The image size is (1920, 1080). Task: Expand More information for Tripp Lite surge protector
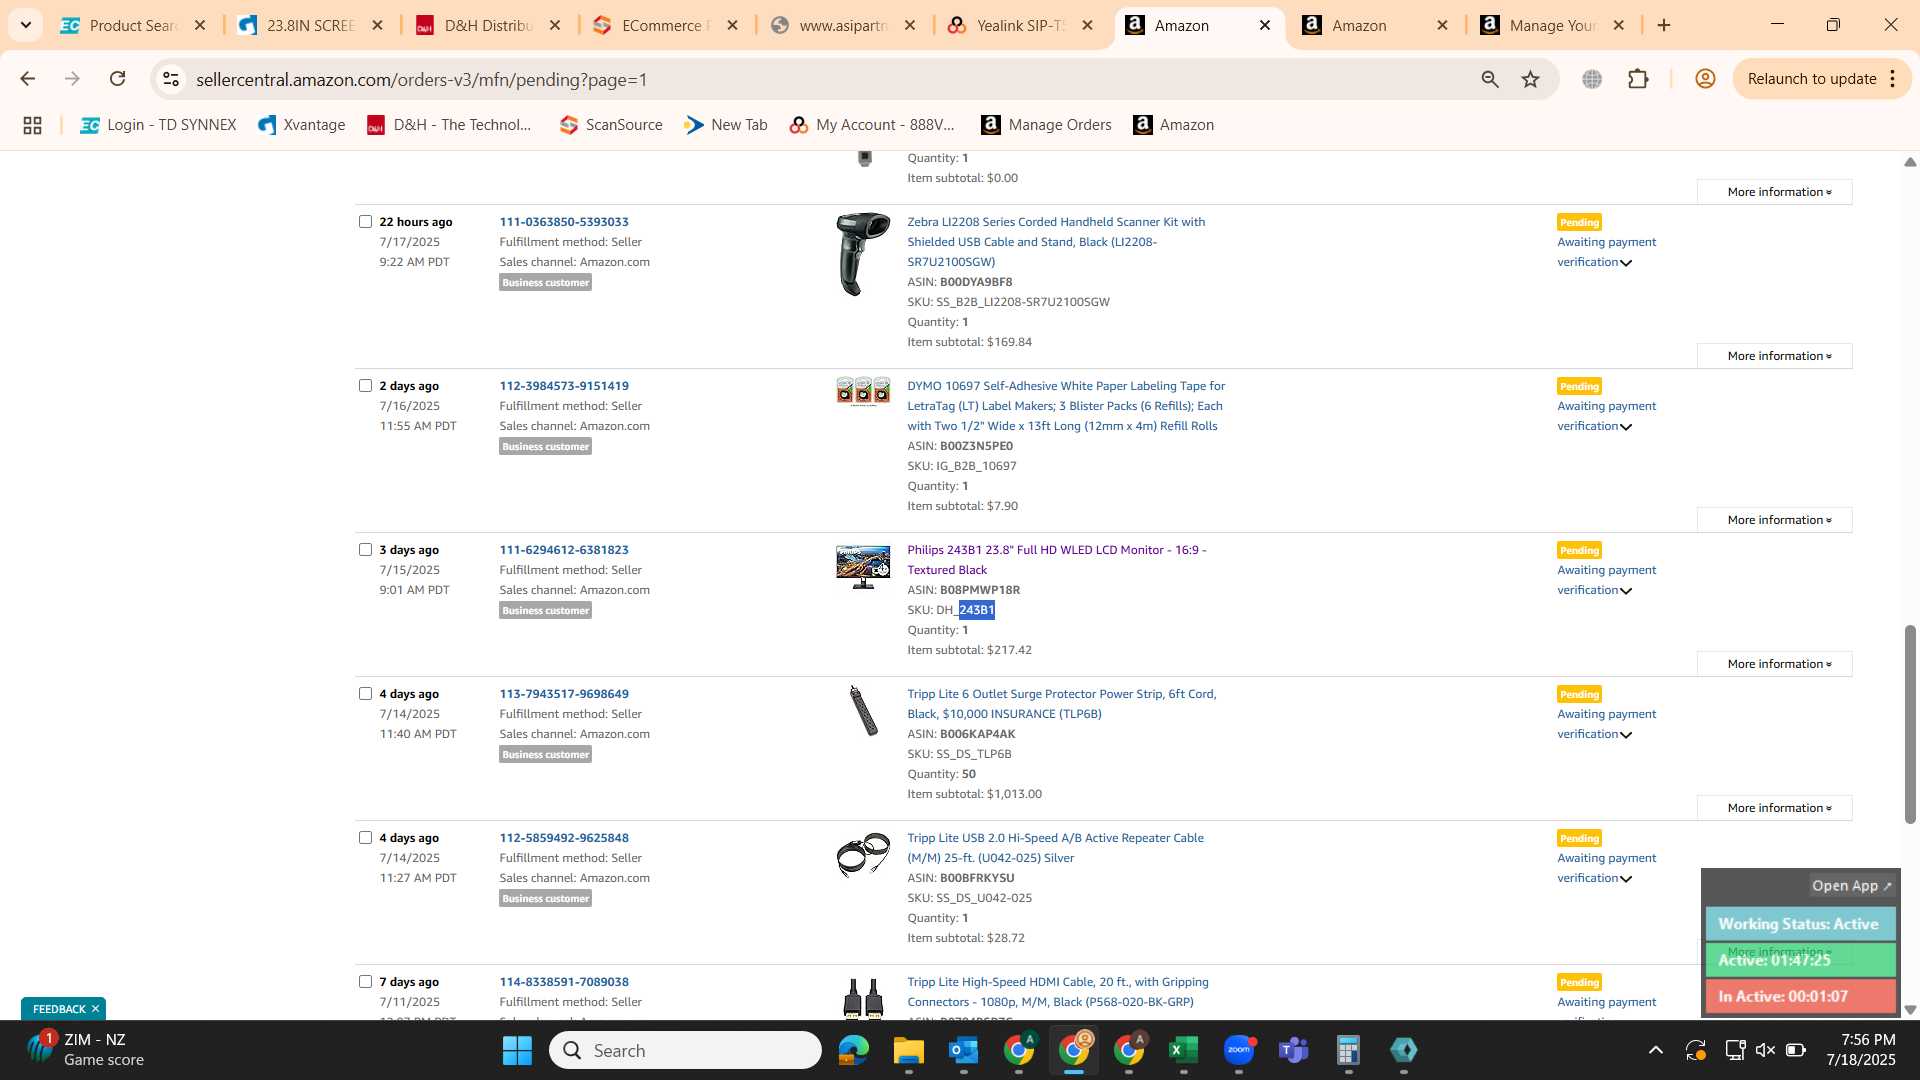1774,808
